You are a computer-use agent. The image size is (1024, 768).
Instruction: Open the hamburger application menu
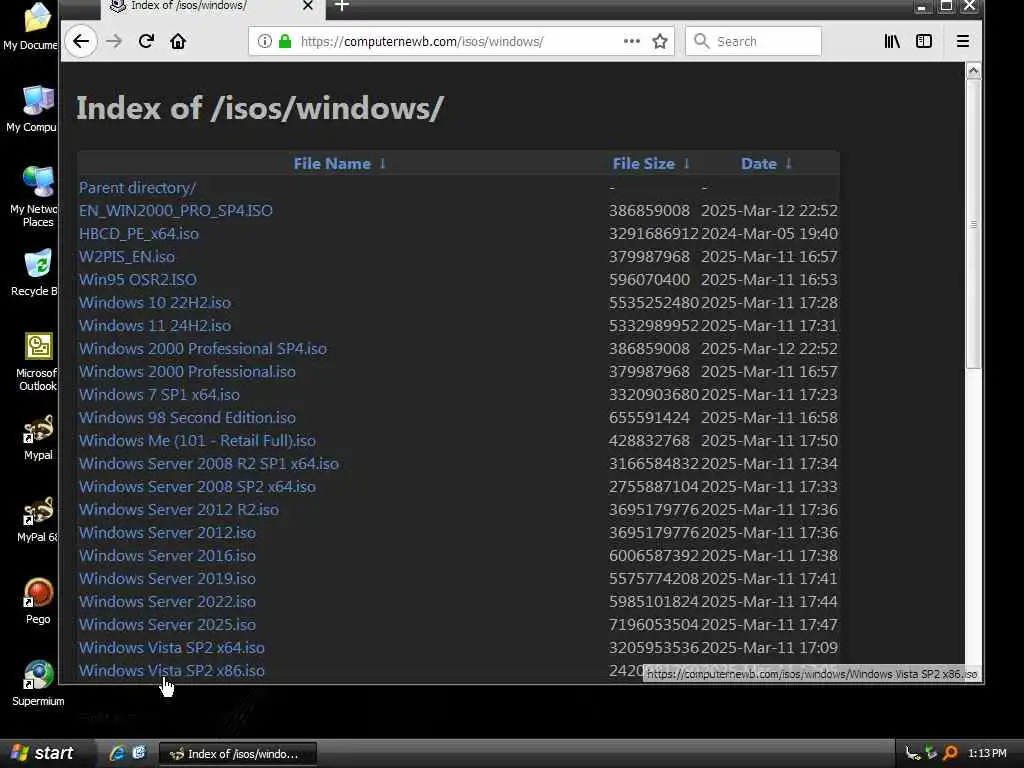(x=963, y=41)
